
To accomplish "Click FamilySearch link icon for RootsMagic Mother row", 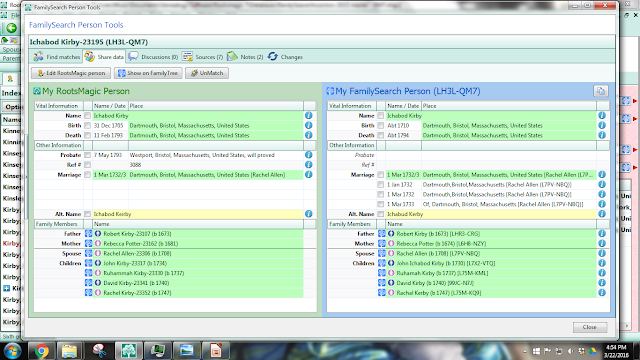I will point(89,244).
